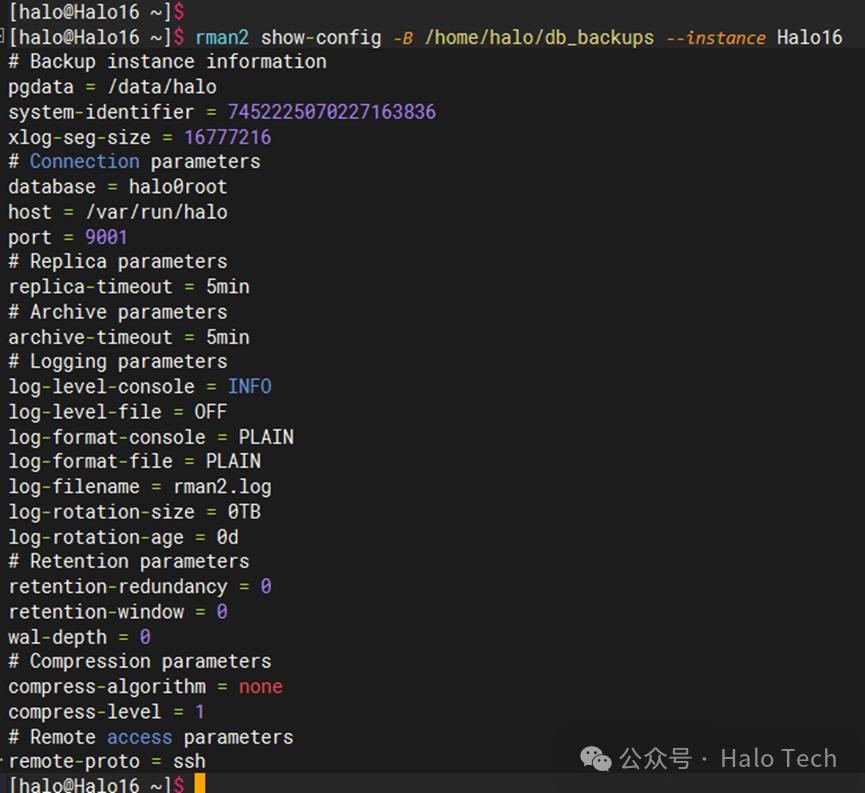Click the host value "/var/run/halo"

coord(157,212)
